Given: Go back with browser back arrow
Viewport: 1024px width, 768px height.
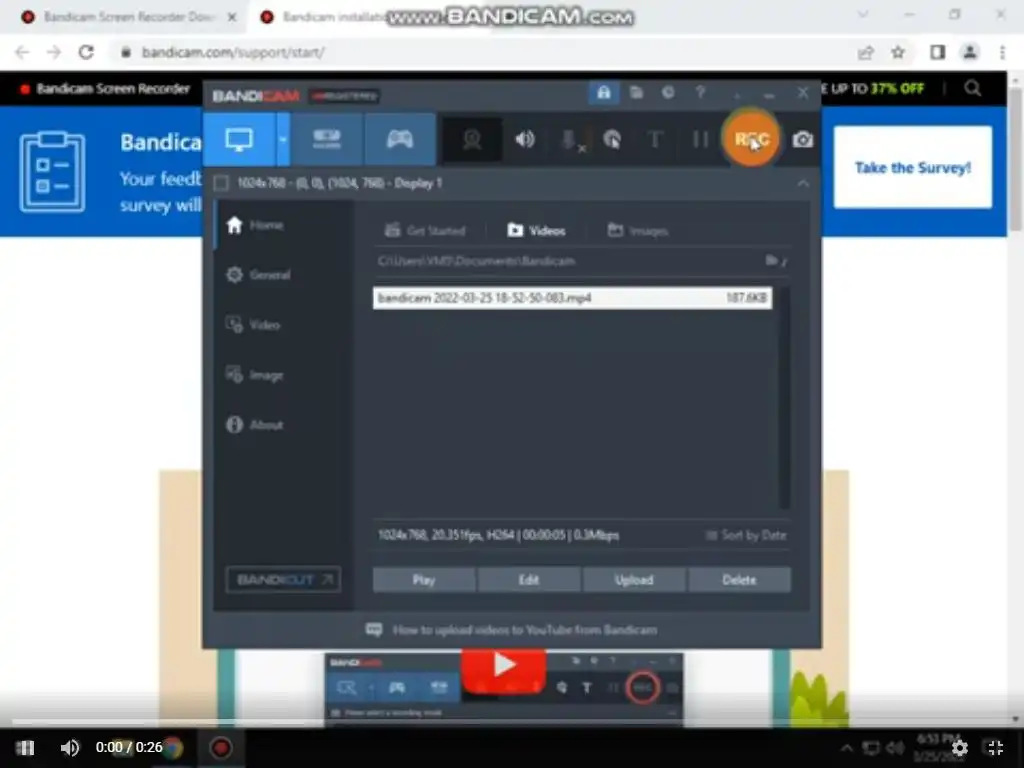Looking at the screenshot, I should [22, 52].
